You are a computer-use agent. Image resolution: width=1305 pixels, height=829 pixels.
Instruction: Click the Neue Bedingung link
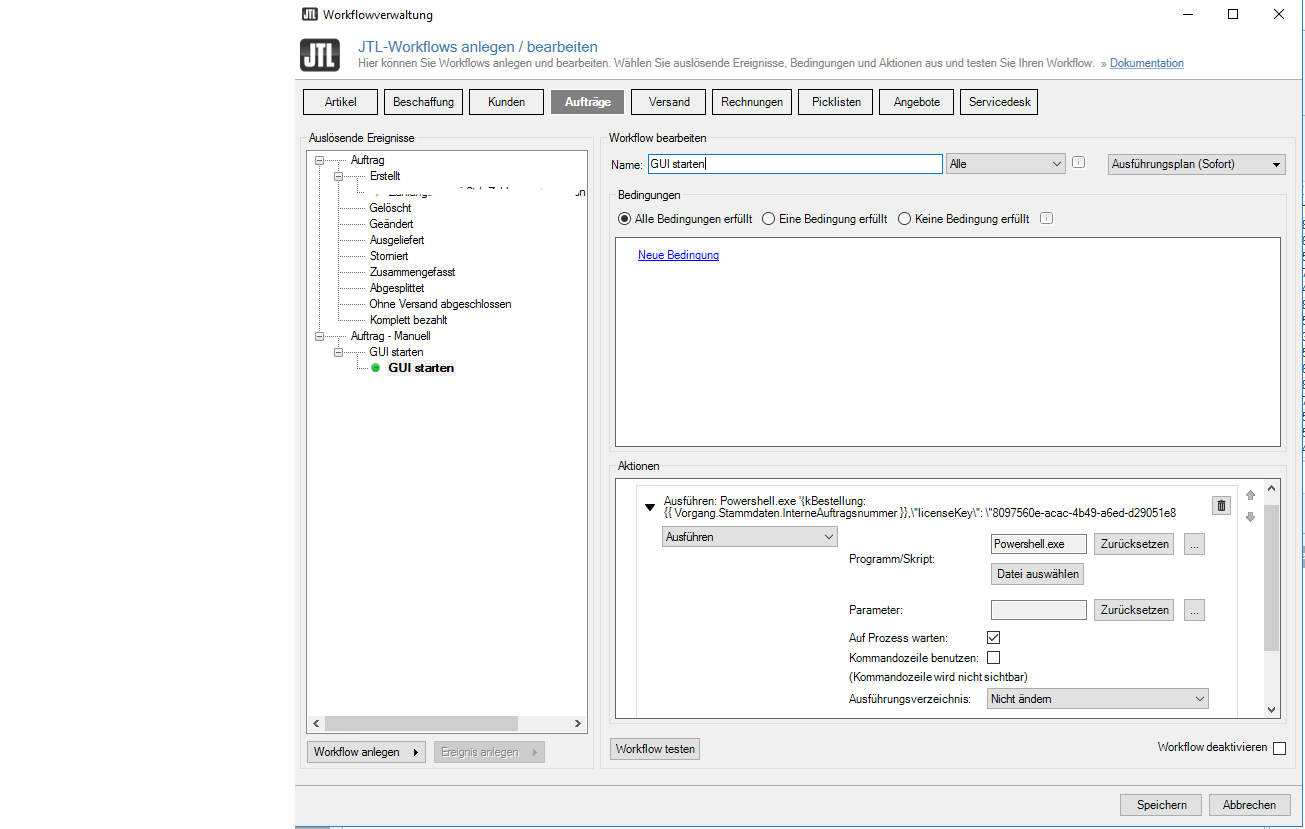coord(678,255)
